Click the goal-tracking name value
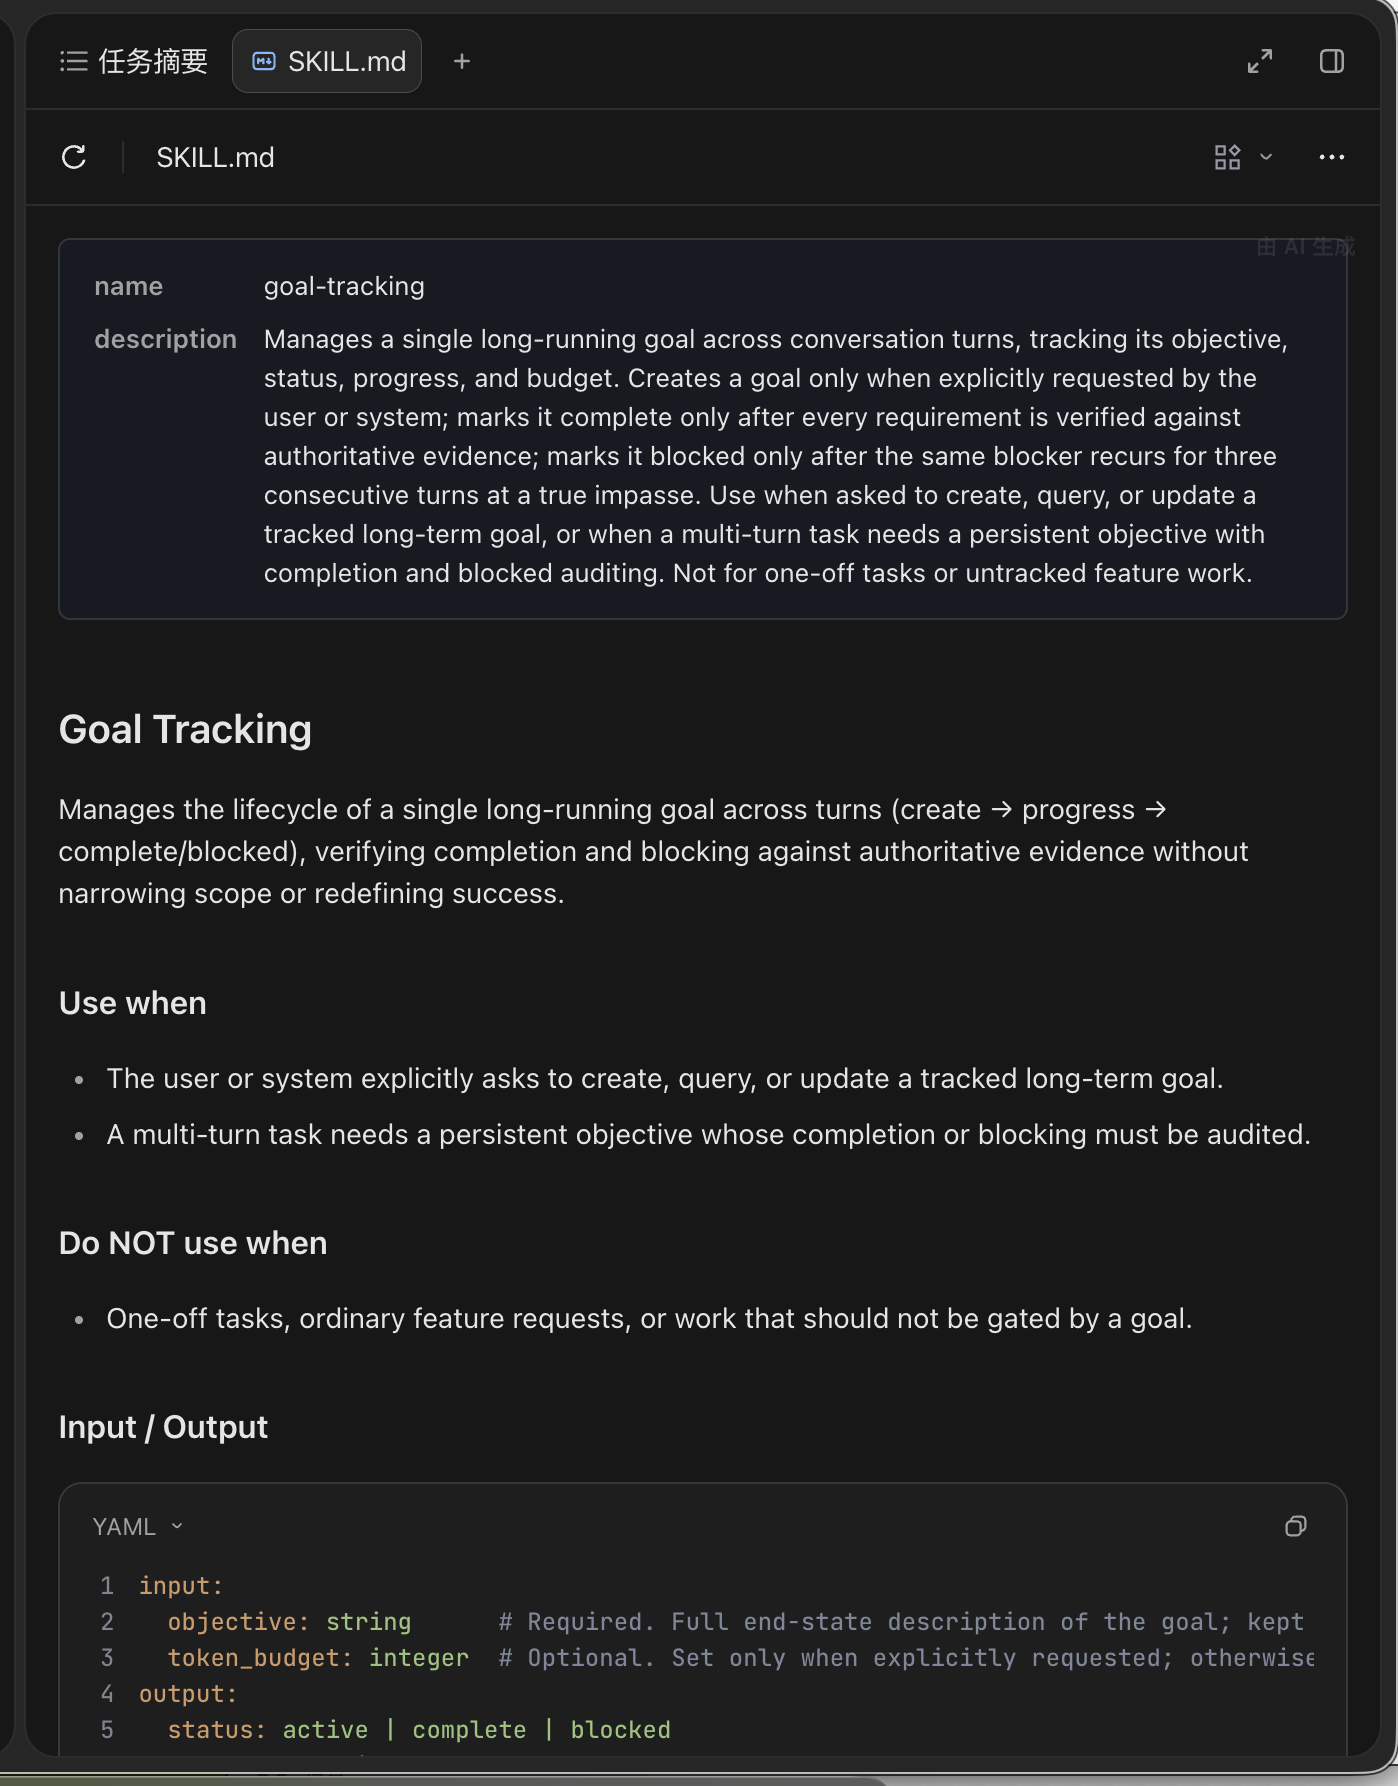This screenshot has height=1786, width=1398. [x=344, y=286]
